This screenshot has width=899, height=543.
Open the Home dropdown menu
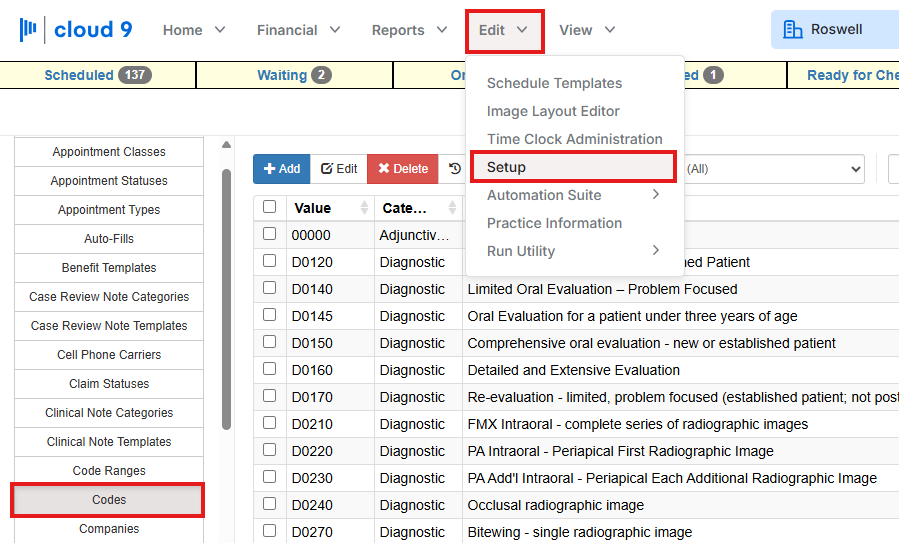pyautogui.click(x=194, y=30)
